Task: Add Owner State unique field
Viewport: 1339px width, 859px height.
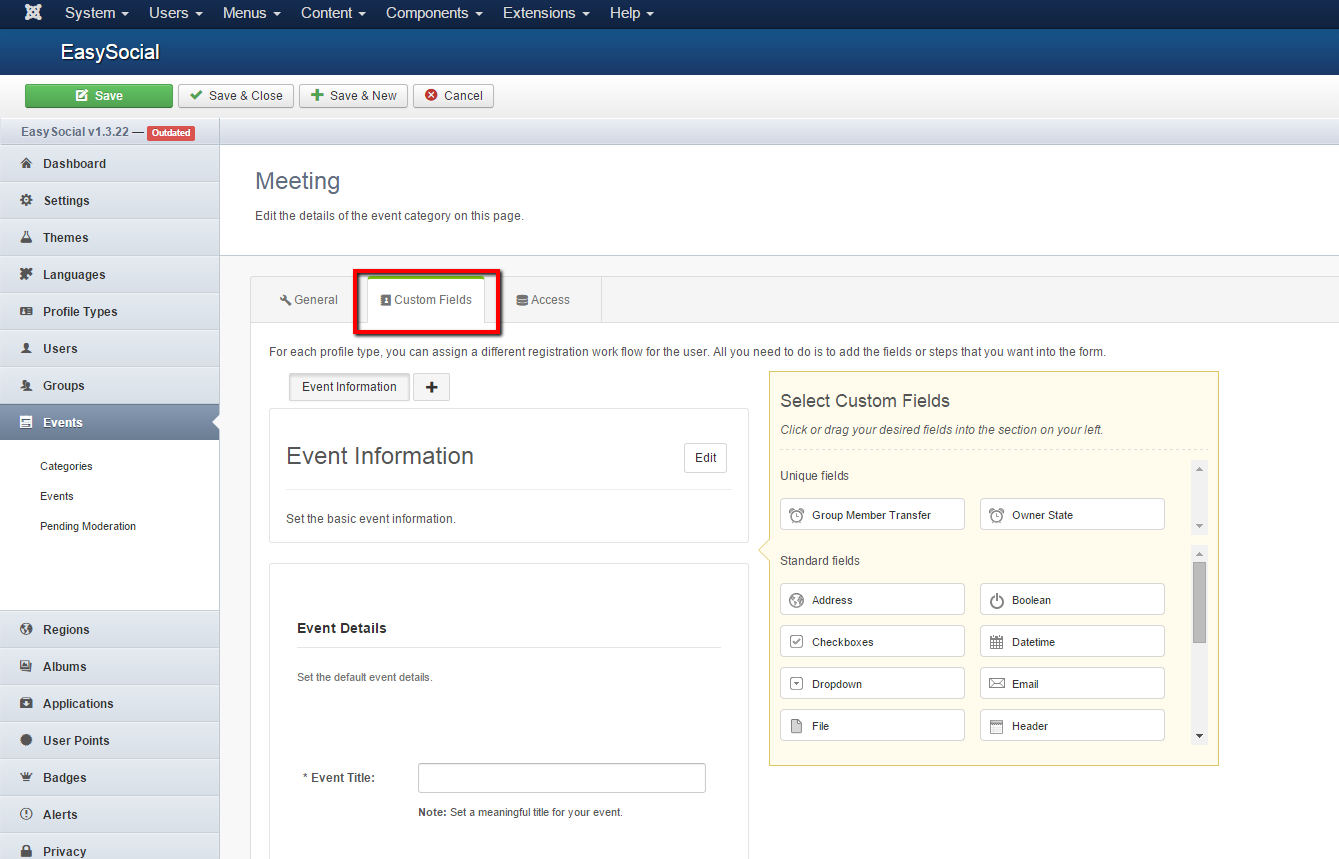Action: click(x=1072, y=515)
